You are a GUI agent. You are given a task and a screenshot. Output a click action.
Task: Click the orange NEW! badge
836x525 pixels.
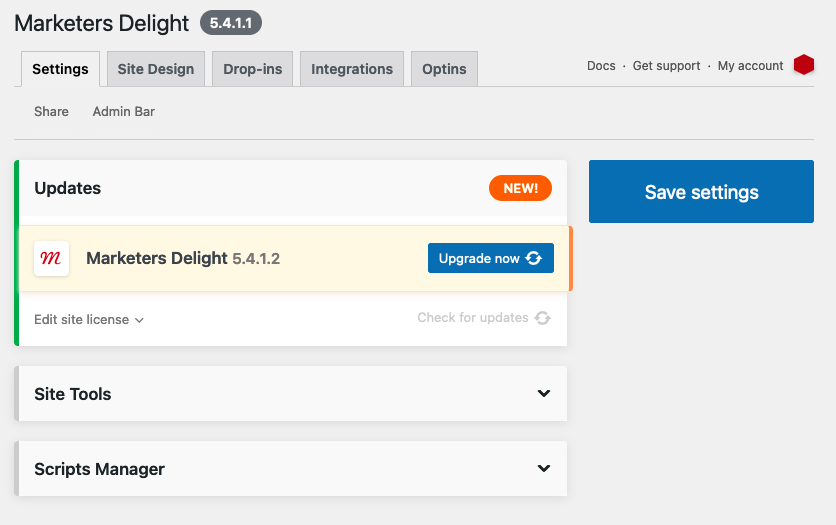click(x=520, y=188)
